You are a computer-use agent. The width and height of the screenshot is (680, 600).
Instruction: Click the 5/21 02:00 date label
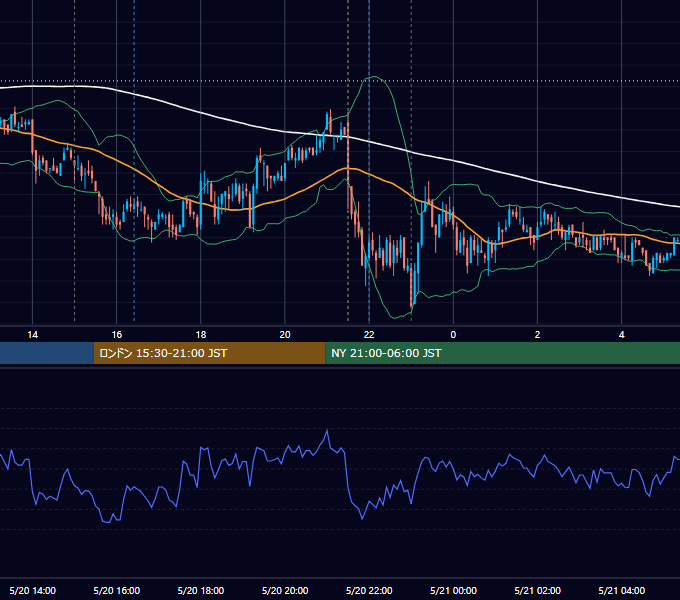[537, 590]
